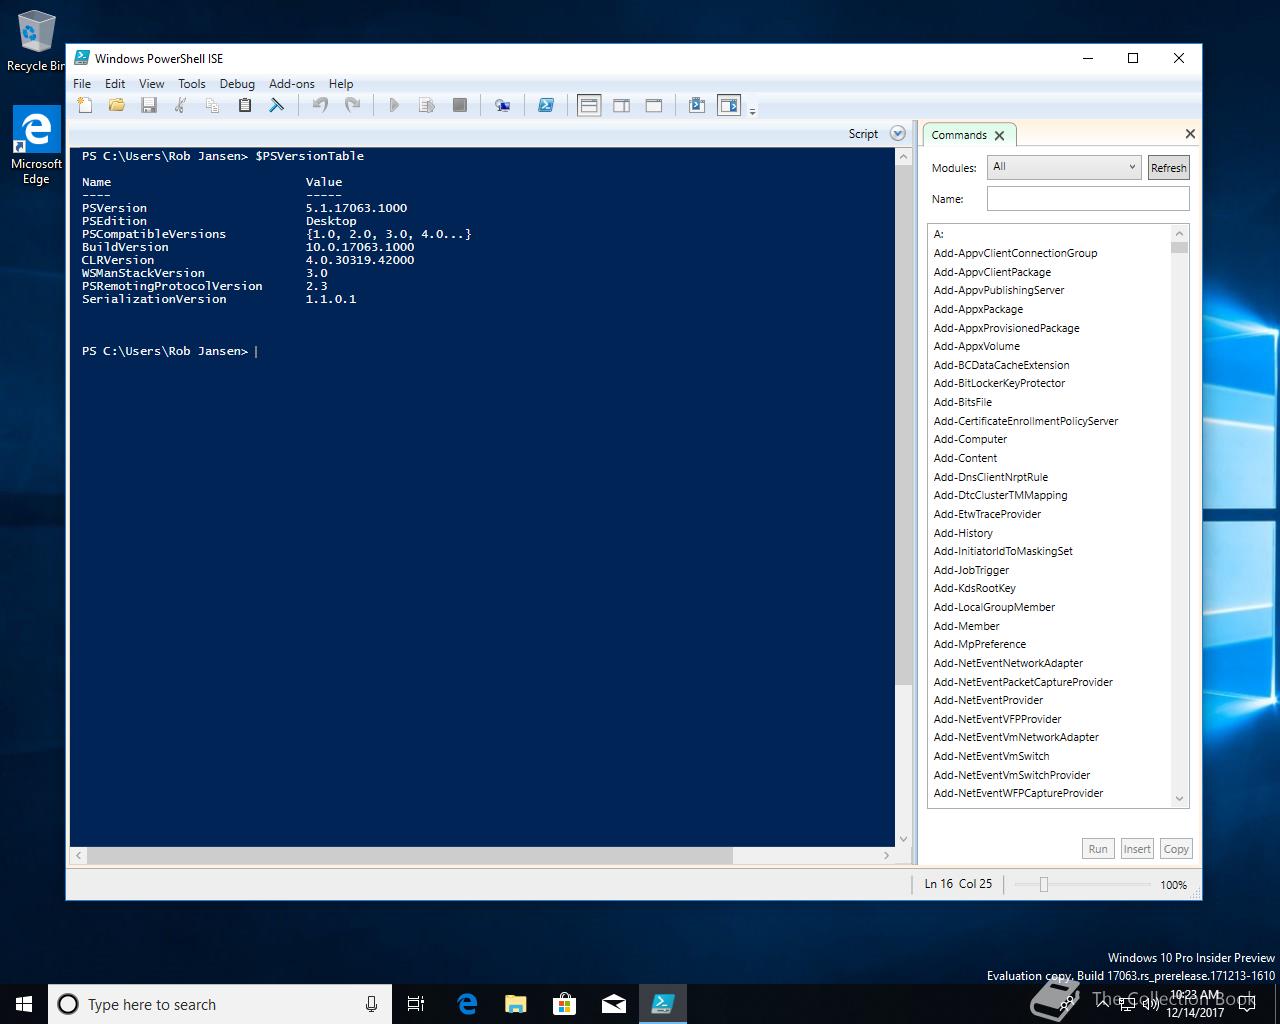Clear the console pane icon

[x=276, y=105]
